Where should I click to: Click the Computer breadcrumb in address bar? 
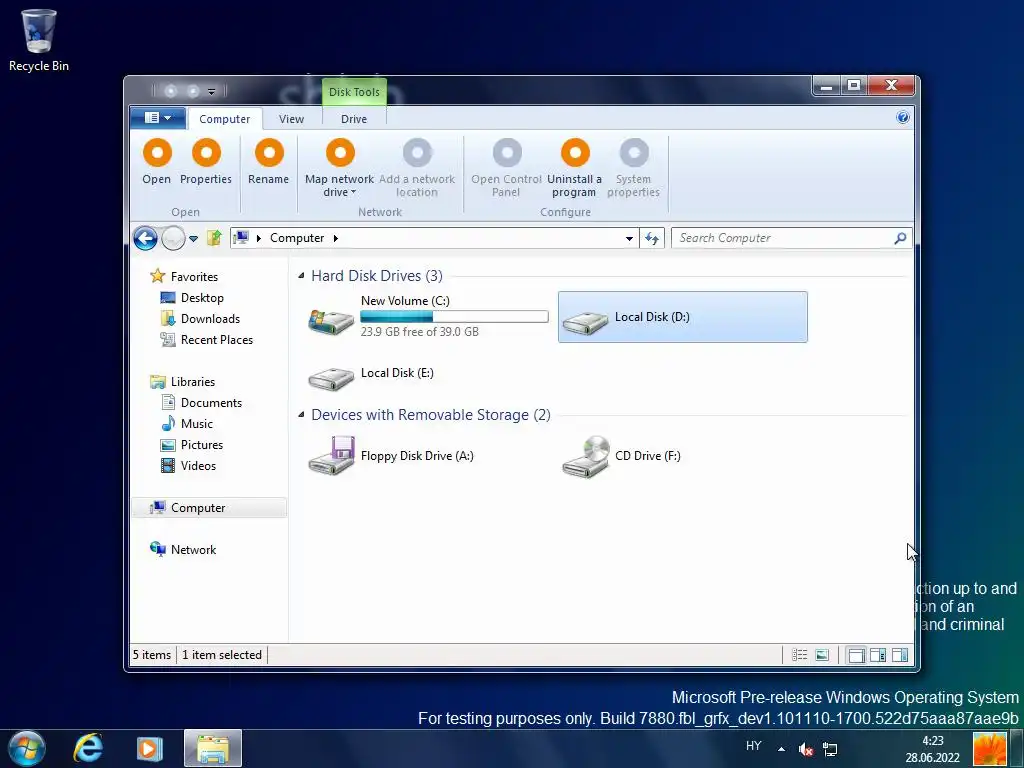point(297,238)
